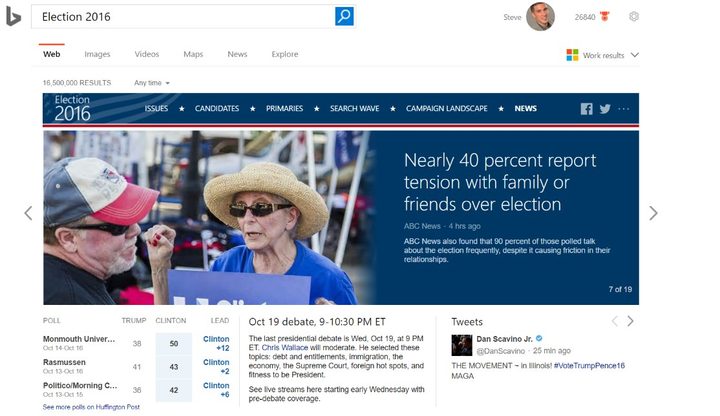Image resolution: width=720 pixels, height=416 pixels.
Task: Switch to the Explore tab
Action: click(x=285, y=54)
